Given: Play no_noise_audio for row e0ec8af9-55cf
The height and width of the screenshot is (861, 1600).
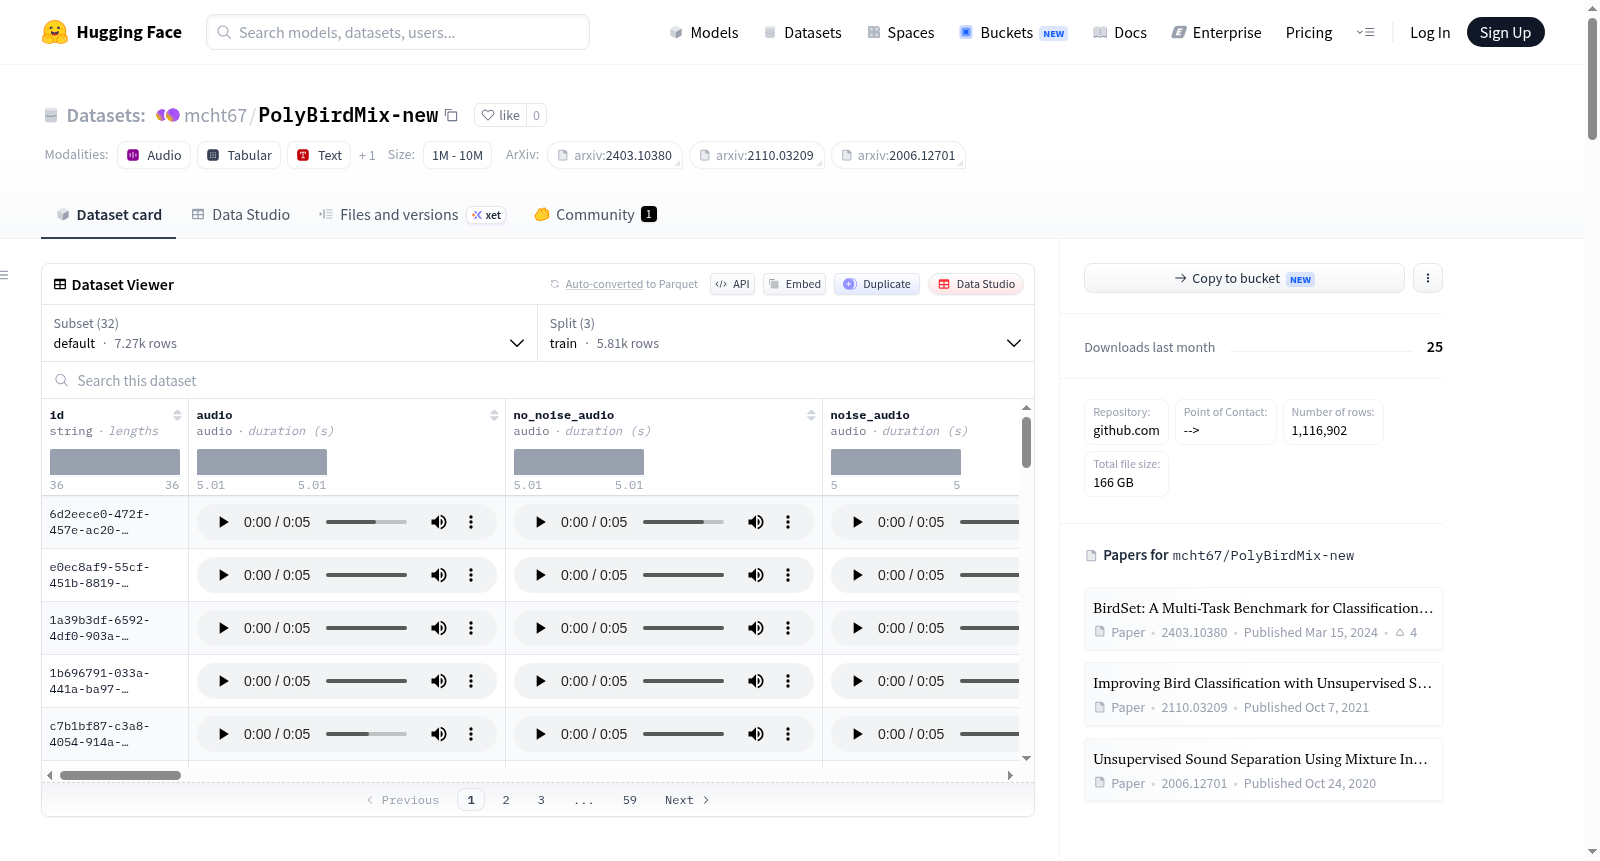Looking at the screenshot, I should point(541,575).
